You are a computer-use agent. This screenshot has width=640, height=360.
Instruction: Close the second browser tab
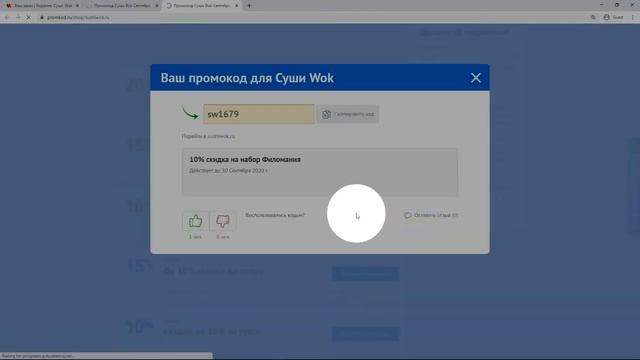(x=157, y=6)
